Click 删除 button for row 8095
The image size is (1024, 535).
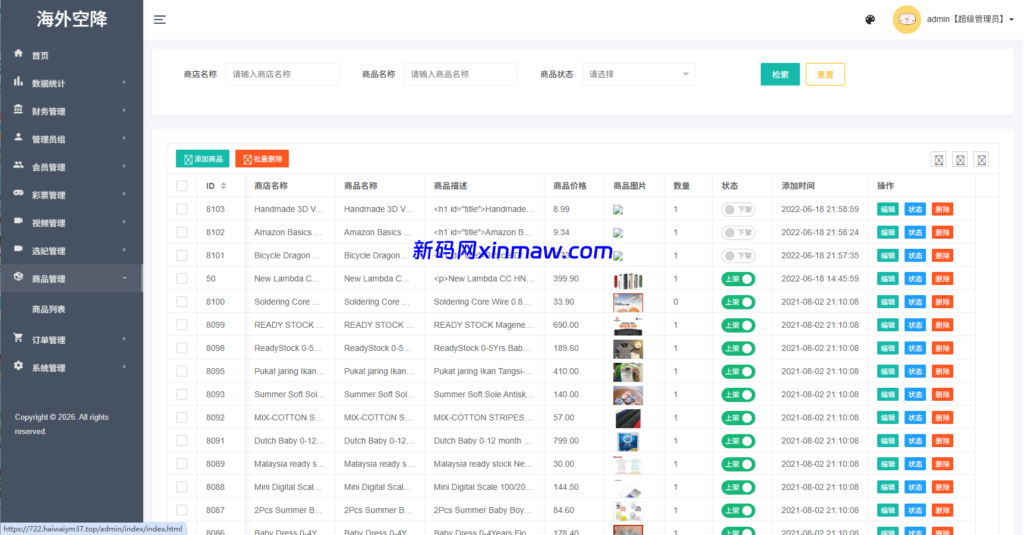(942, 371)
